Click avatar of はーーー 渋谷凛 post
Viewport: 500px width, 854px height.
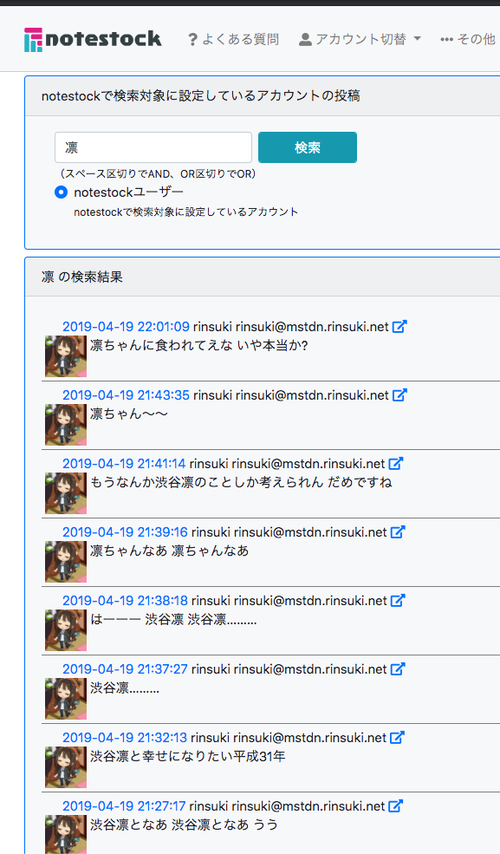pyautogui.click(x=65, y=630)
